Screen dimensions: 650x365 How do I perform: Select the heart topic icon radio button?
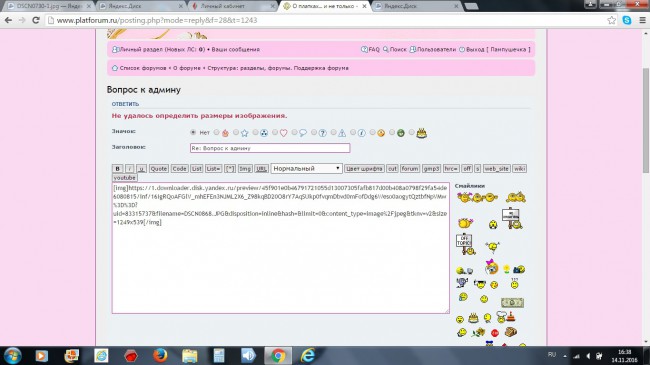(x=275, y=132)
